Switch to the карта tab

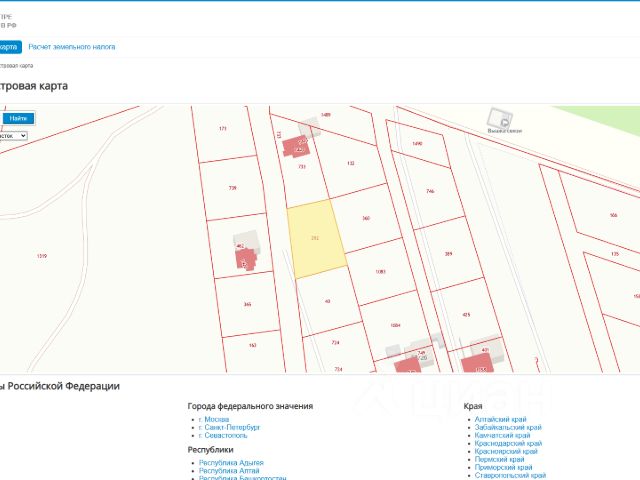coord(9,47)
